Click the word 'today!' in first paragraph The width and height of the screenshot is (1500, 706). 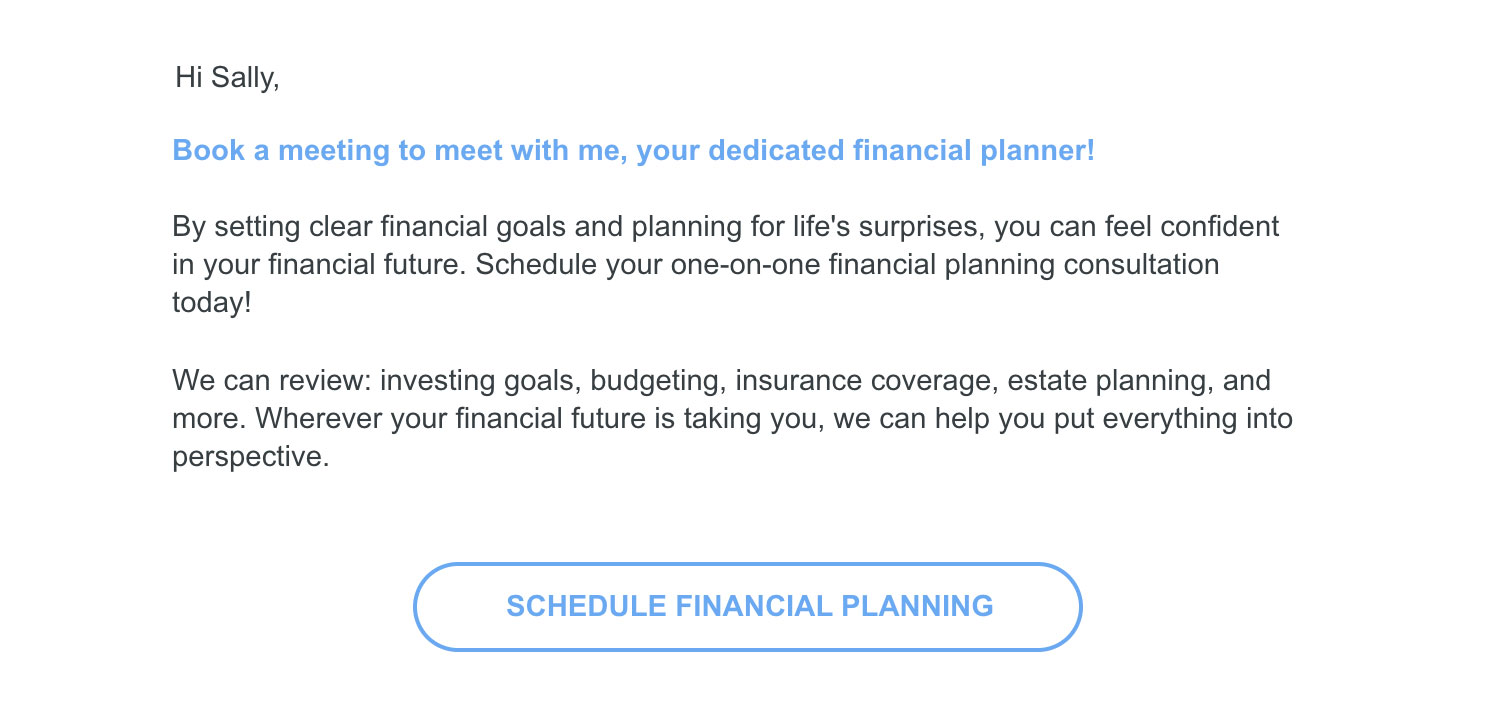coord(212,304)
